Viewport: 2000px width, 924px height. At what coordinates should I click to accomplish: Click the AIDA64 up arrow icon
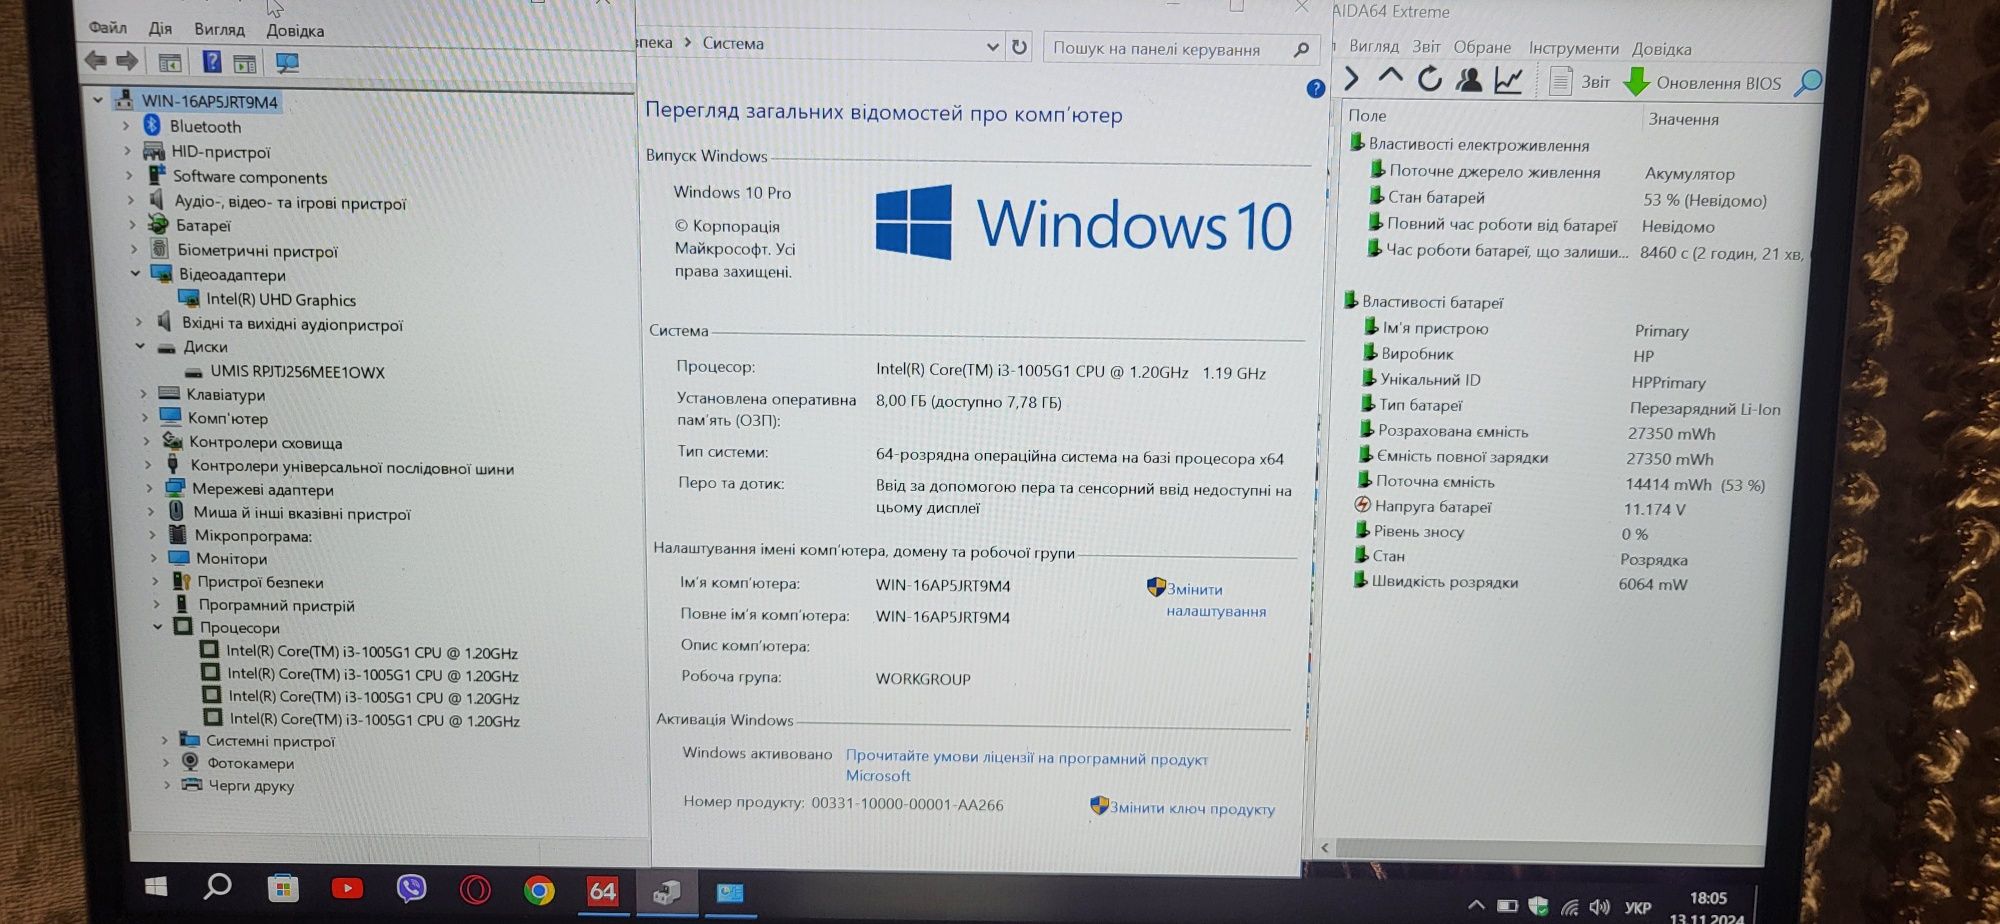click(x=1390, y=77)
